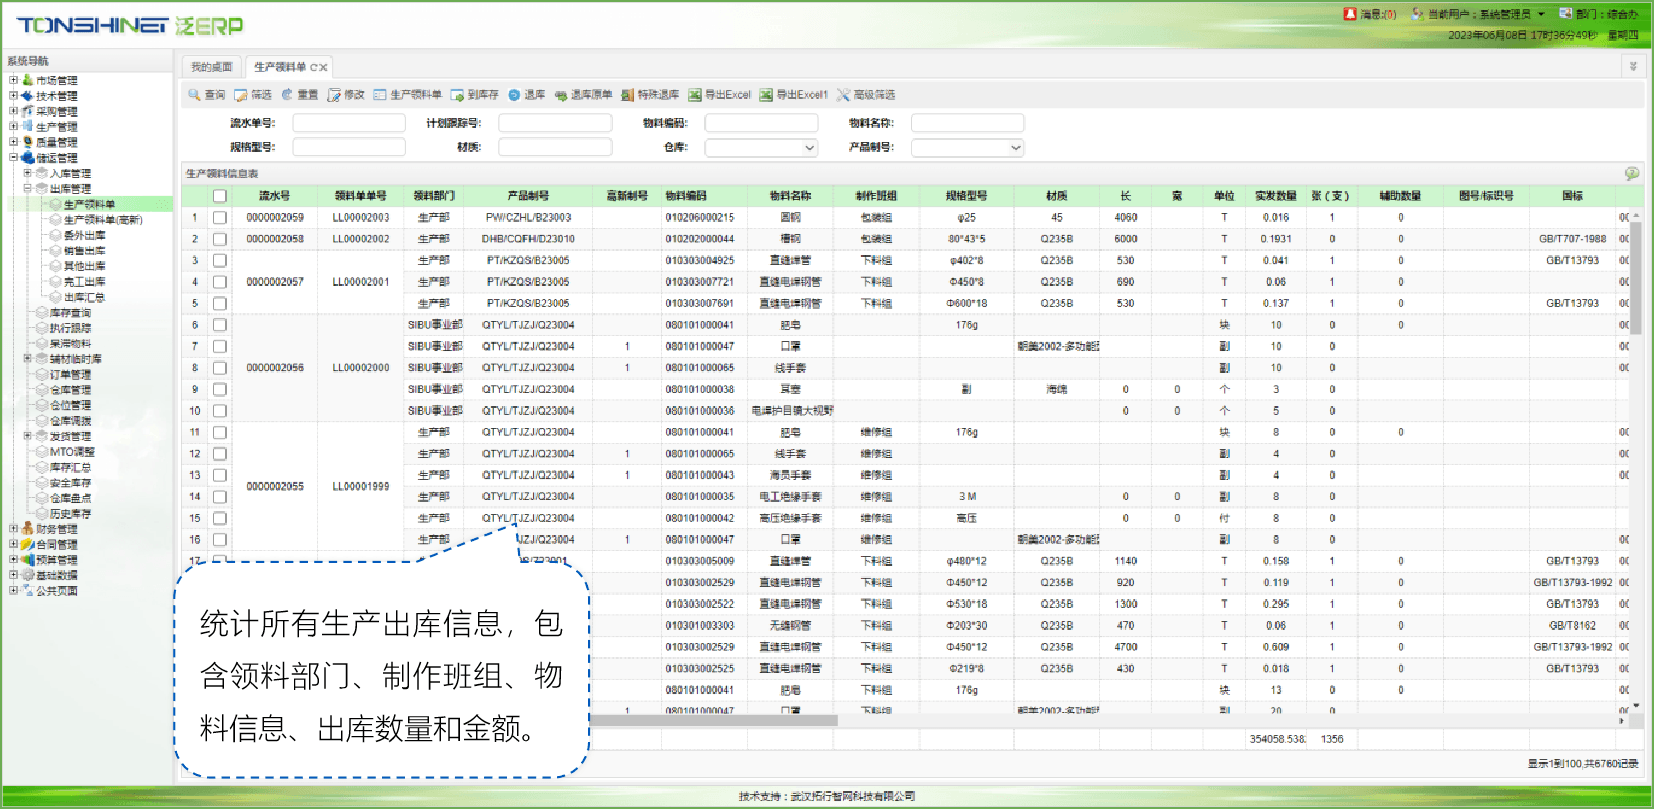1654x809 pixels.
Task: Click the 生产领料单 toolbar button
Action: pos(408,95)
